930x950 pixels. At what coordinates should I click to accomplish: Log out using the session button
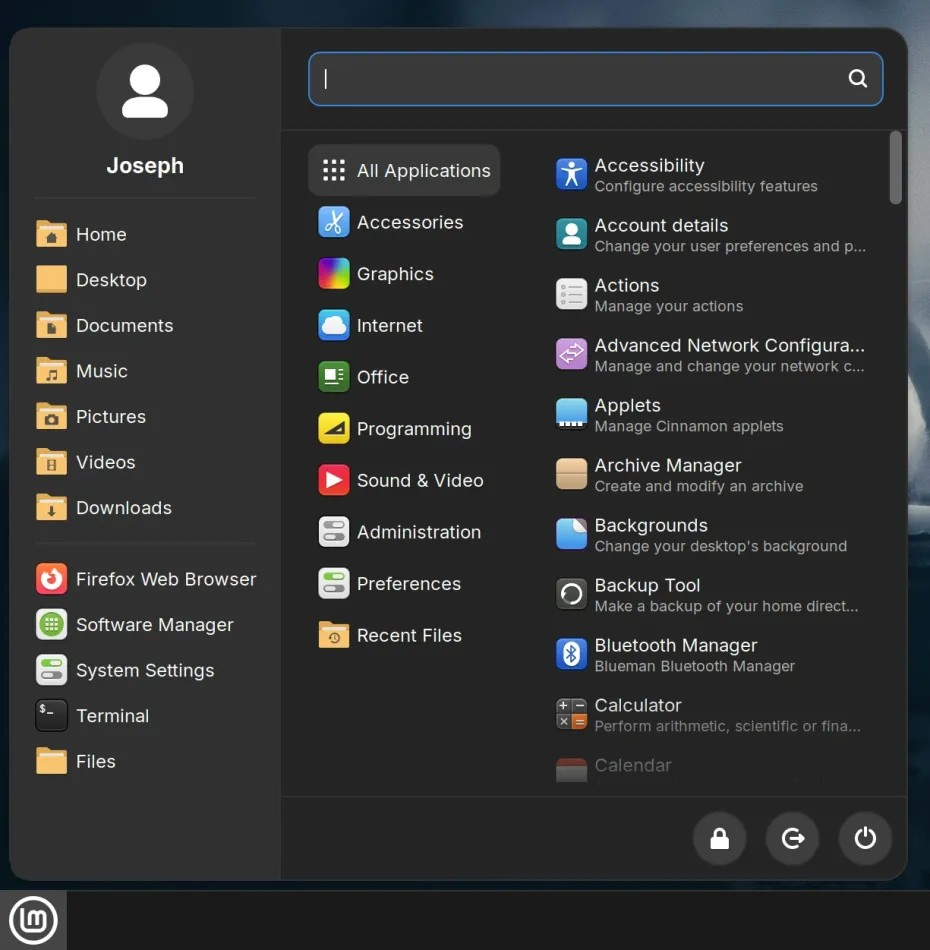(792, 838)
